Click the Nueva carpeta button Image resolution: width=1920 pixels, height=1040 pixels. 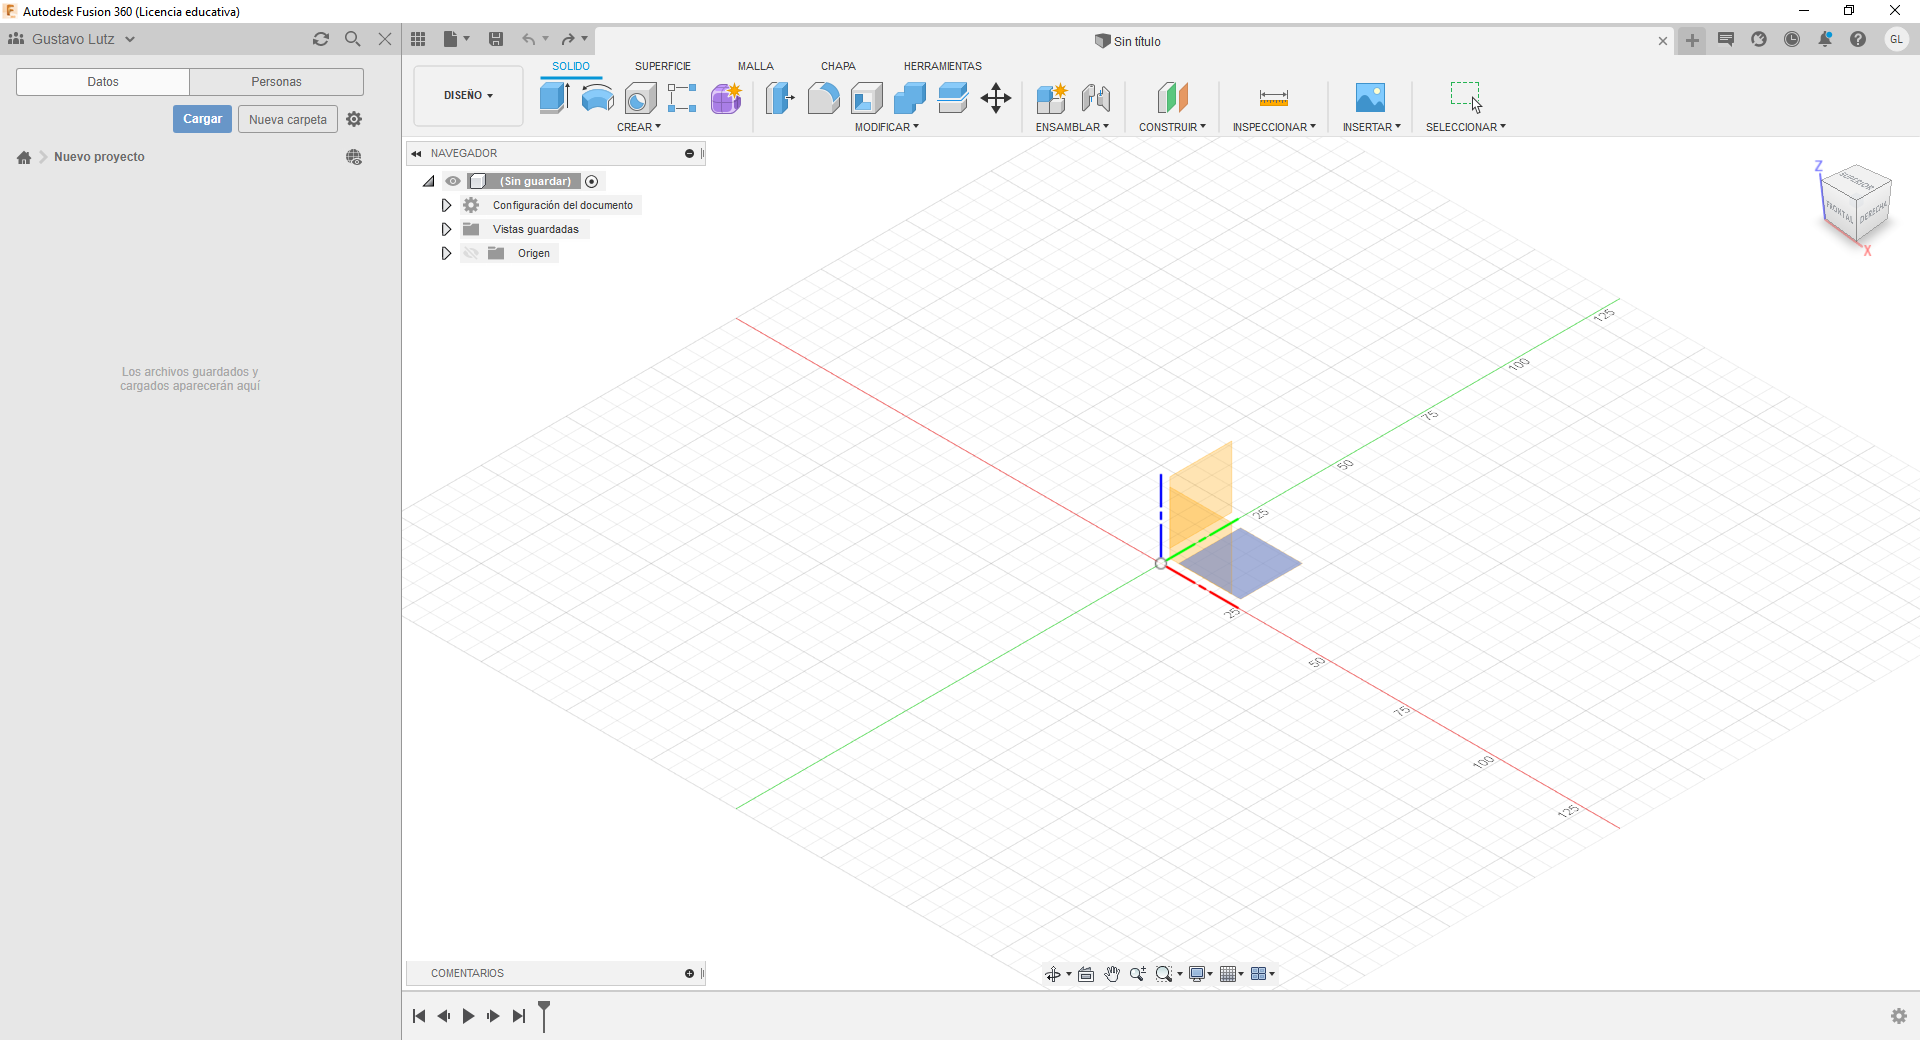pyautogui.click(x=288, y=119)
